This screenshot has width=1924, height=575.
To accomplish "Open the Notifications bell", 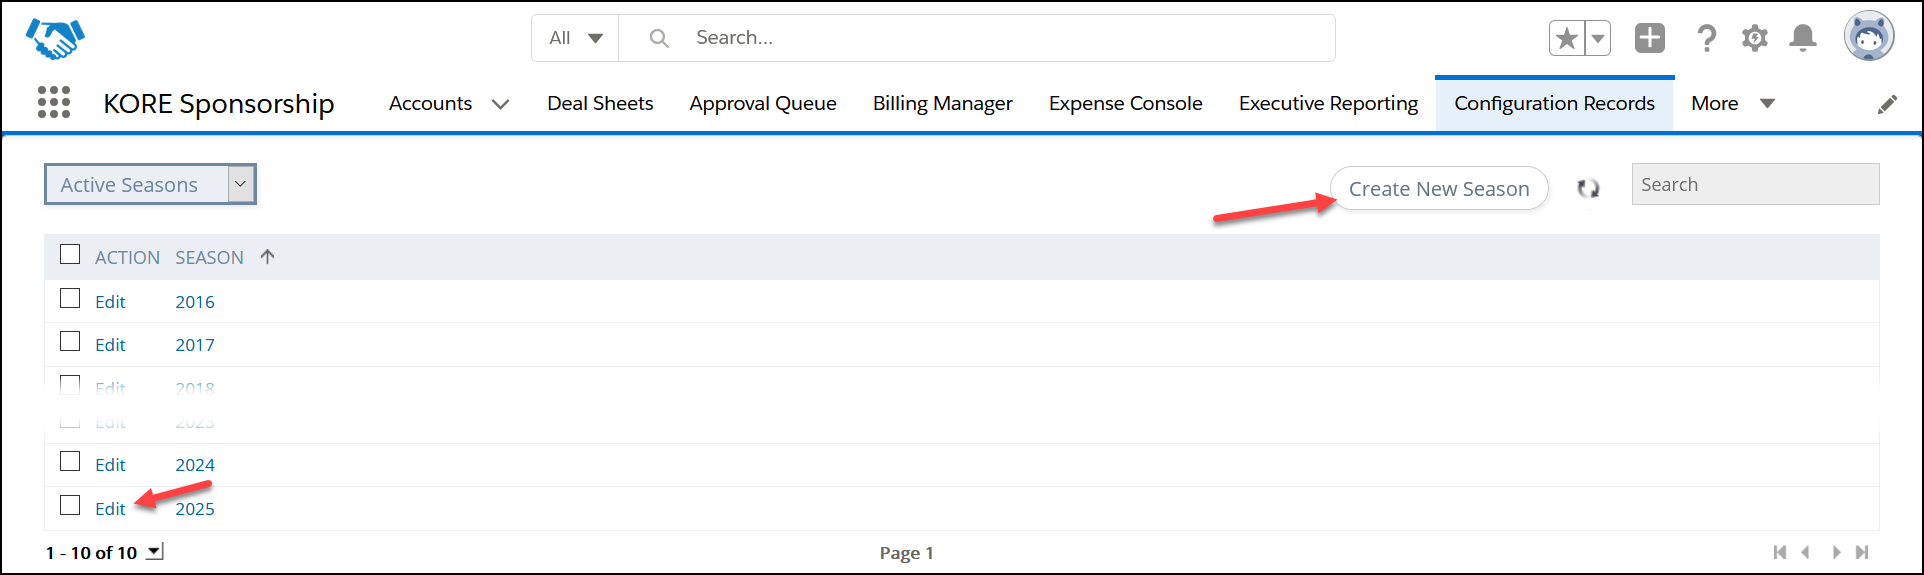I will [1803, 38].
